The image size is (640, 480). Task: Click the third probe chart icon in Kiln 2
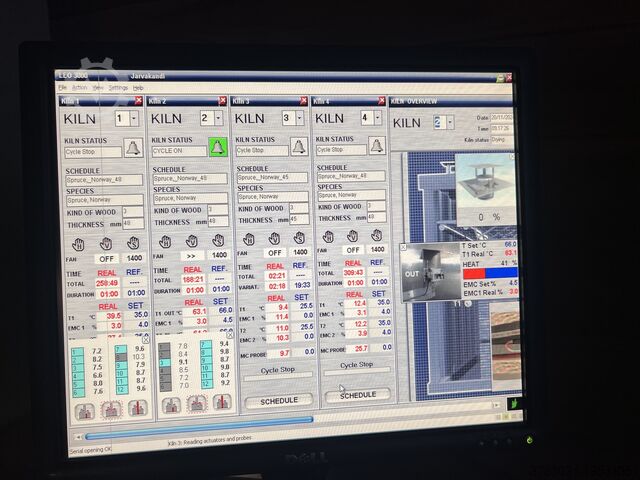(x=222, y=403)
